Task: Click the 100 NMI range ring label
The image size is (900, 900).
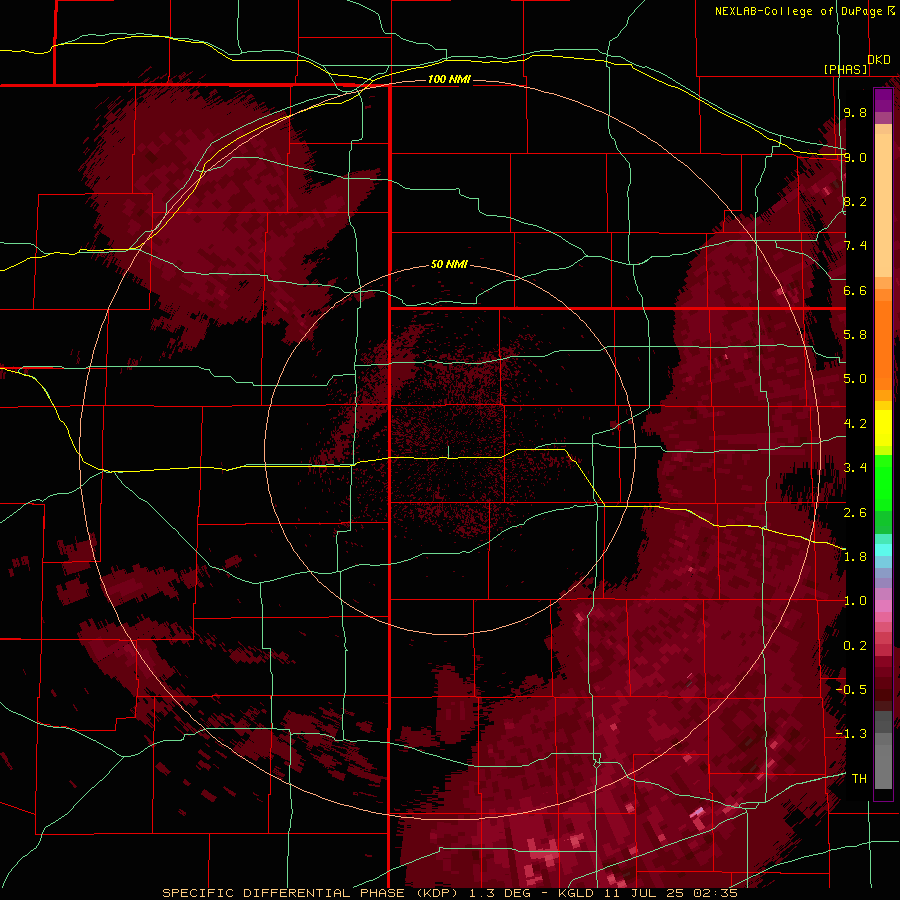Action: pos(449,79)
